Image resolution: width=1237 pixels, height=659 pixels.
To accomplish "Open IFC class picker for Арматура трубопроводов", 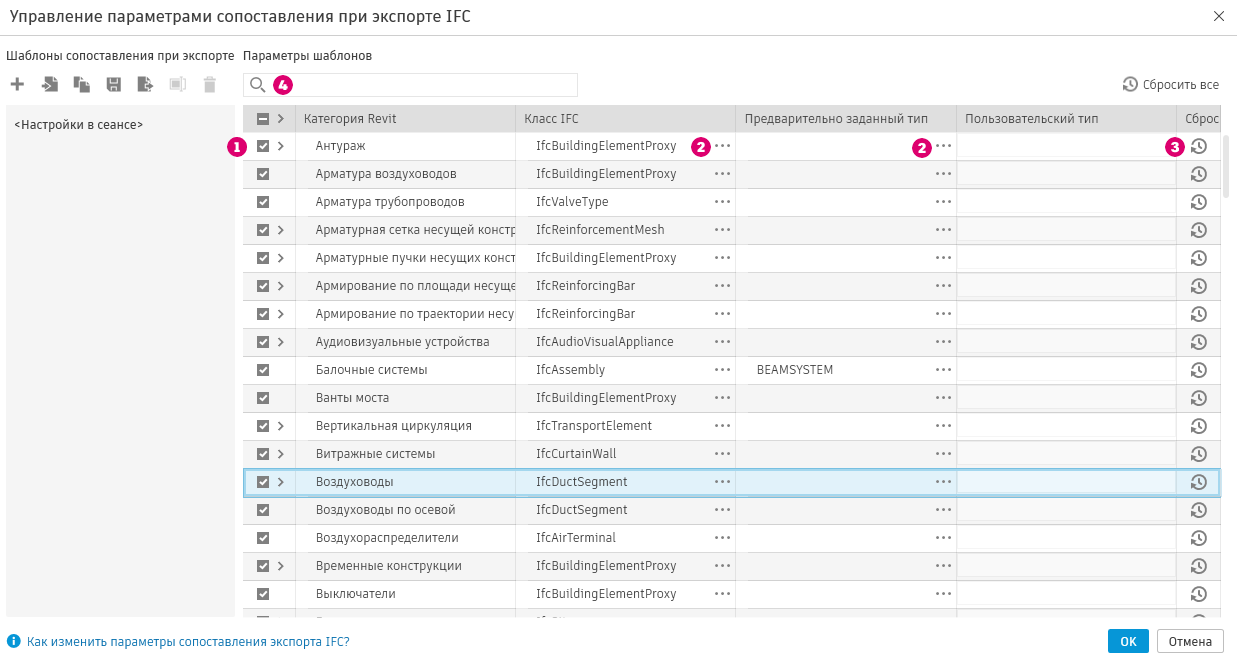I will coord(722,202).
